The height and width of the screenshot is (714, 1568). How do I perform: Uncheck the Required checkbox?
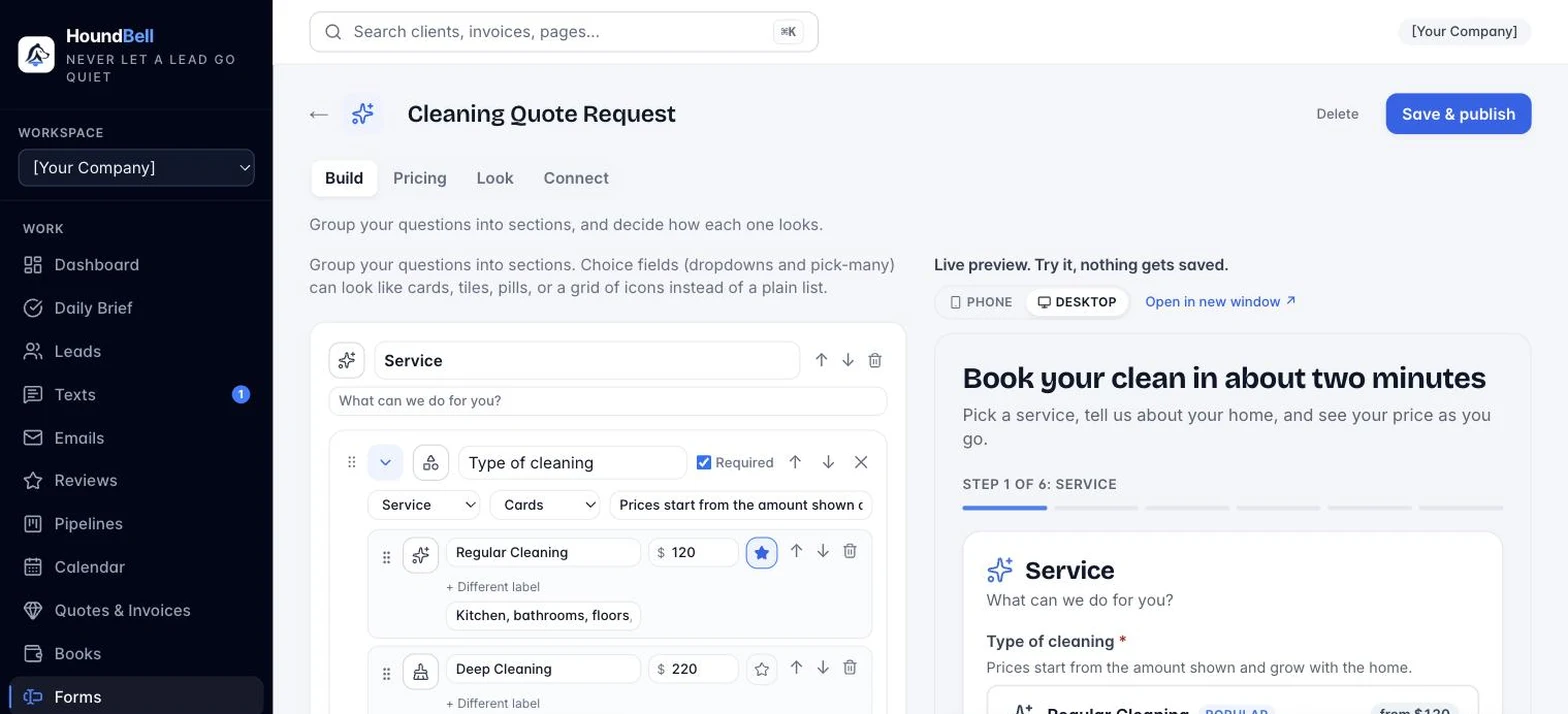tap(704, 462)
